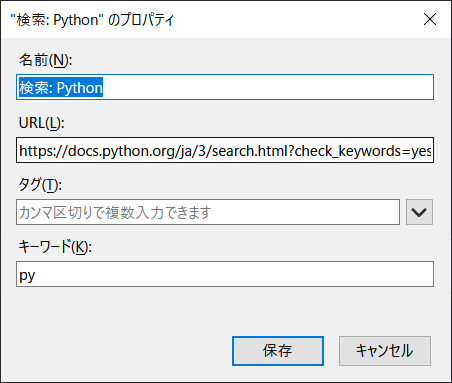The width and height of the screenshot is (452, 383).
Task: Close the properties dialog window
Action: 430,19
